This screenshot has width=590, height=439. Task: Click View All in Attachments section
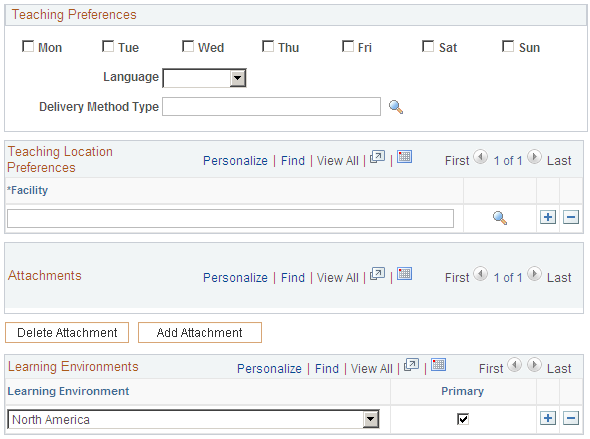pos(338,278)
